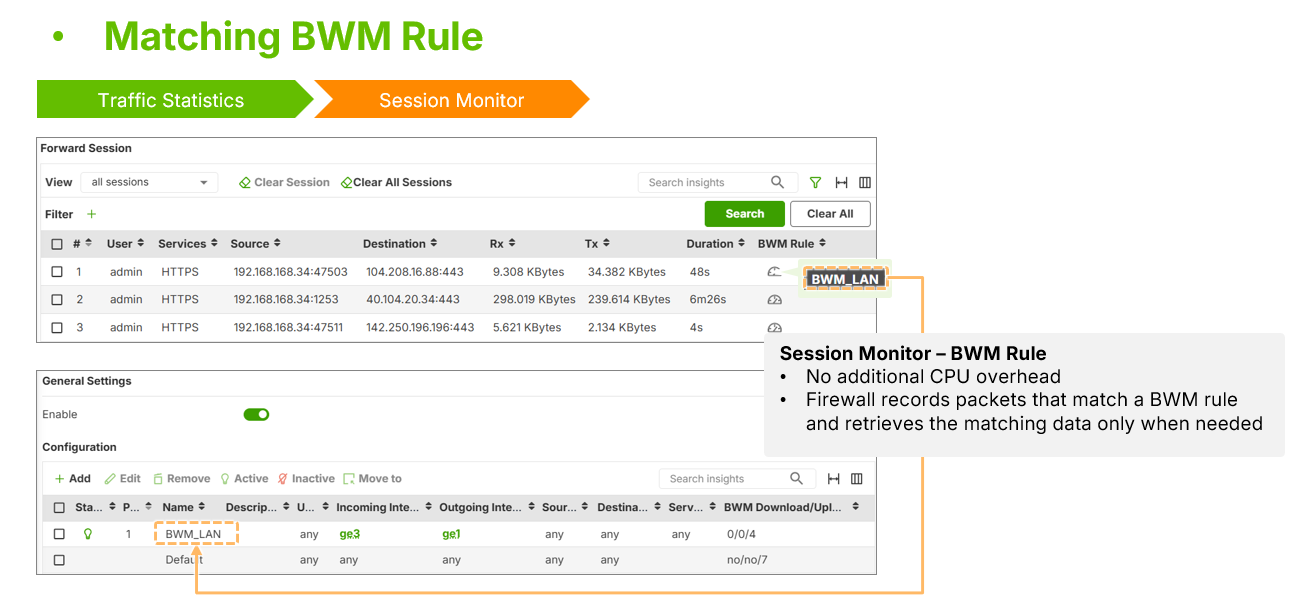Open the View all sessions dropdown
Screen dimensions: 1298x612
click(149, 182)
